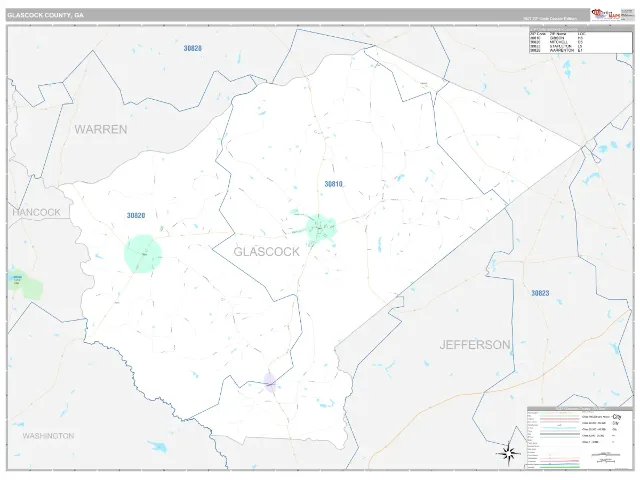Select the JEFFERSON county label

[x=475, y=345]
